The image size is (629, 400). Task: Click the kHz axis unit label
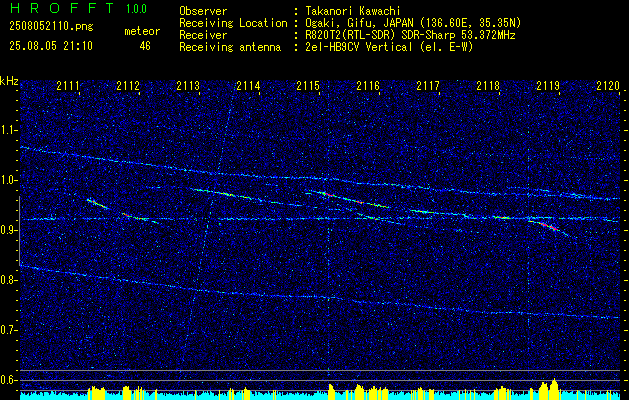9,81
